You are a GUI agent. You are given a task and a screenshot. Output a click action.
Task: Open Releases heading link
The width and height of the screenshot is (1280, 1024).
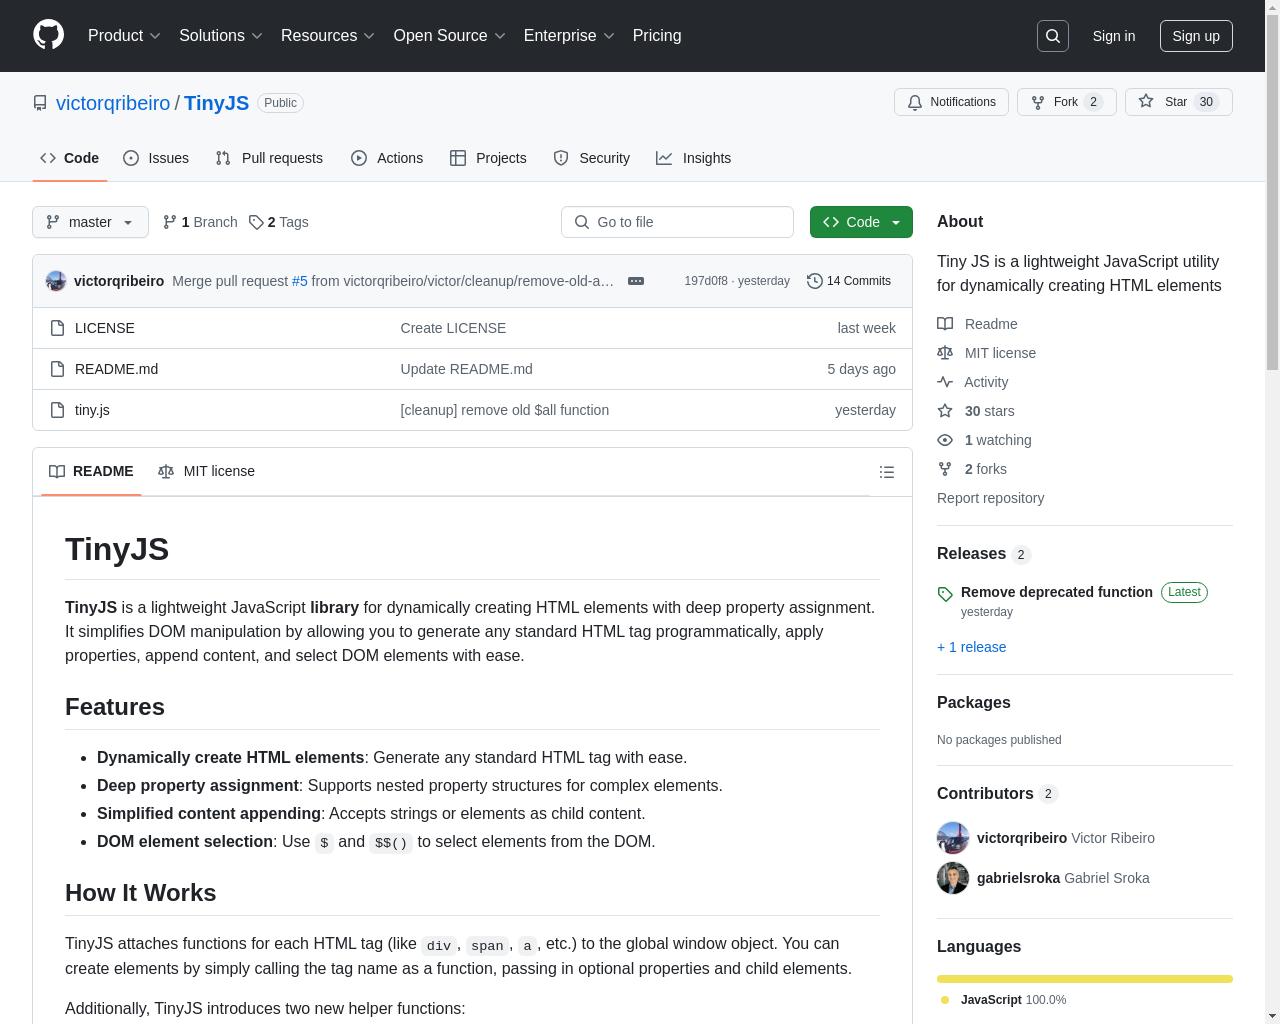(x=984, y=554)
